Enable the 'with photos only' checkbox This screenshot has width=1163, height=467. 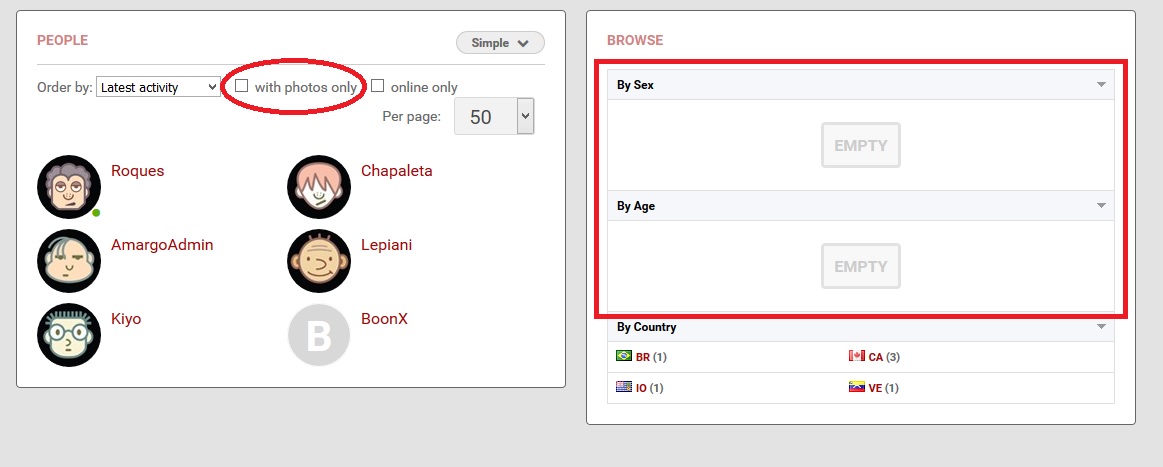click(x=241, y=86)
